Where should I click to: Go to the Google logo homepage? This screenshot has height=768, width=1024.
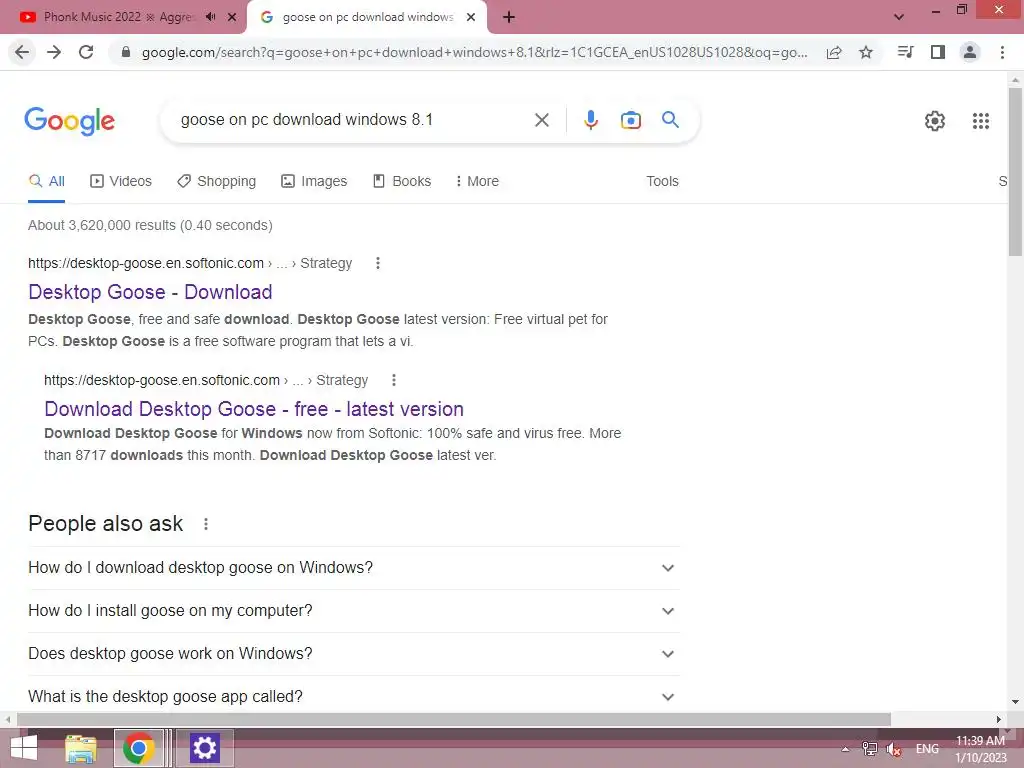[70, 121]
